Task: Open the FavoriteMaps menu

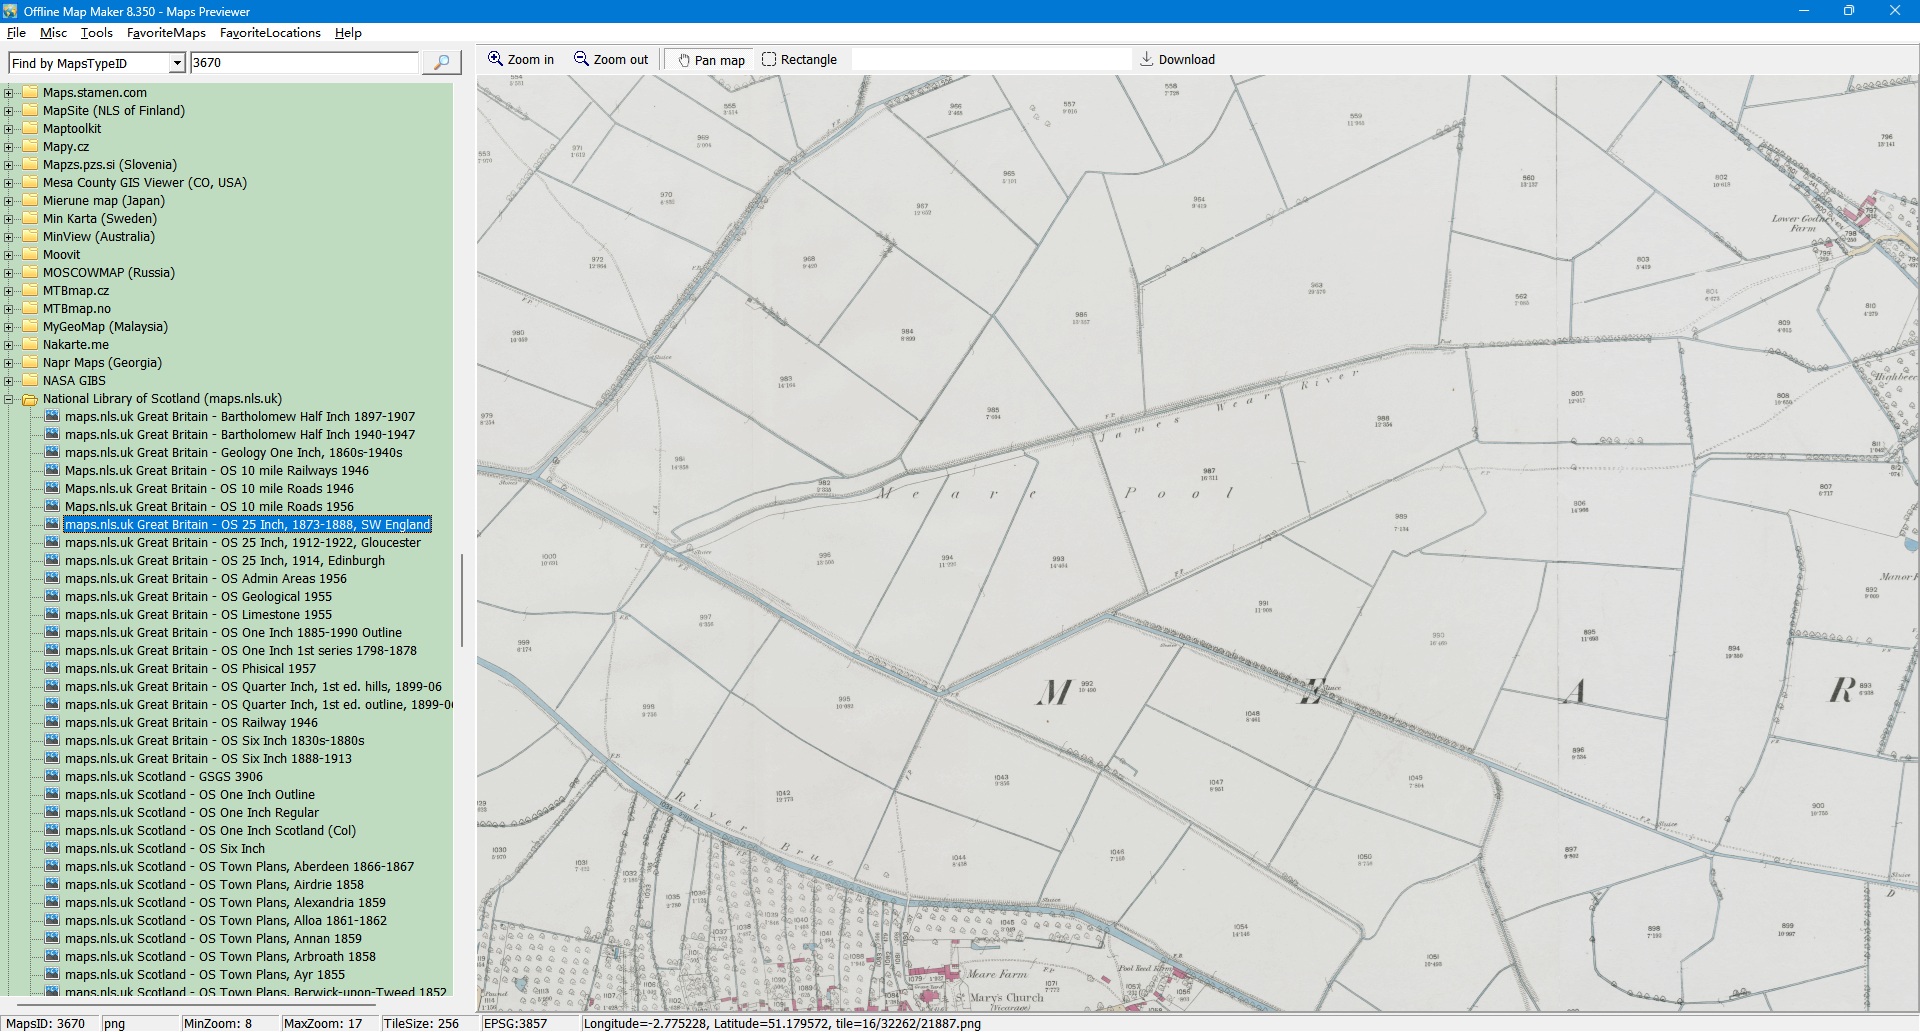Action: tap(166, 33)
